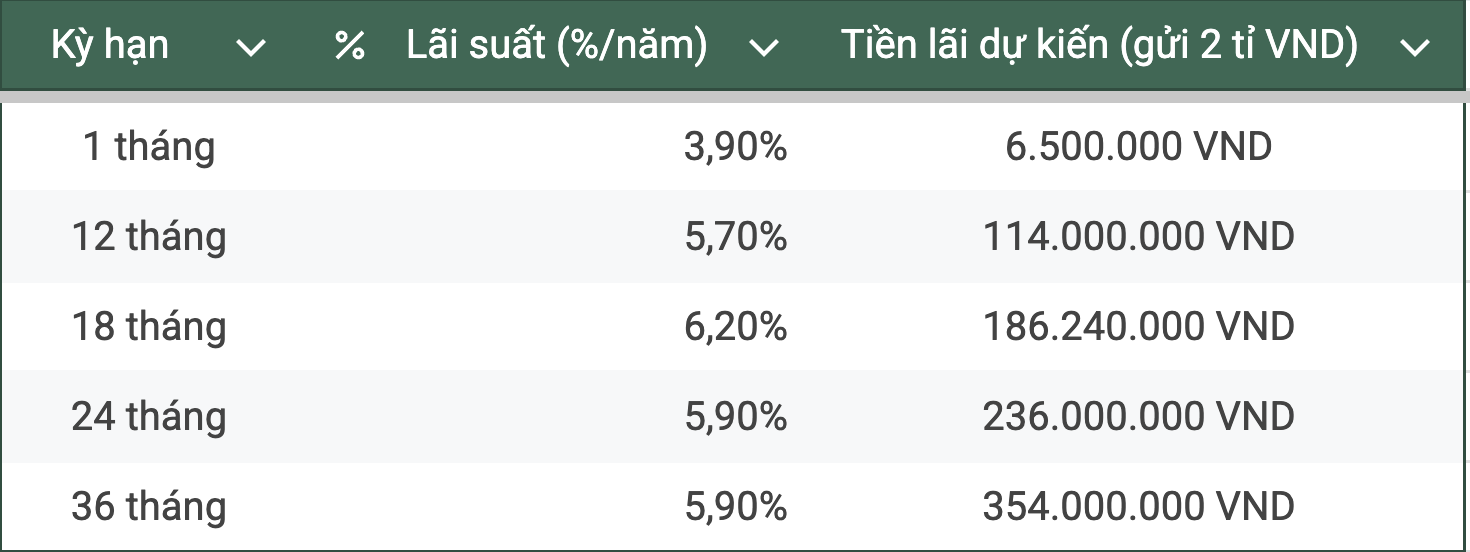Select the 6.500.000 VND cell
The height and width of the screenshot is (552, 1470).
click(x=1138, y=147)
